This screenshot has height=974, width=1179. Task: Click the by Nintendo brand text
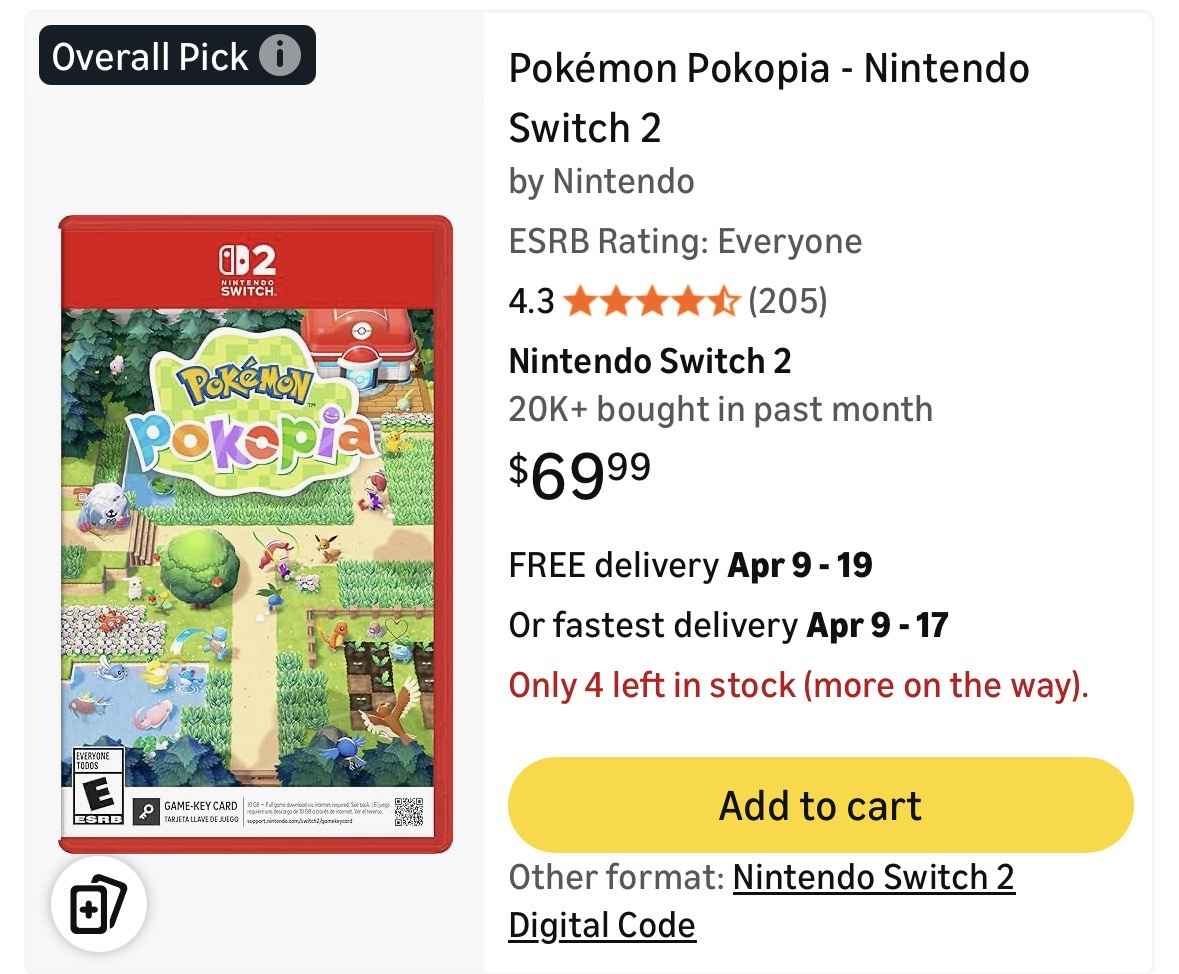(601, 181)
